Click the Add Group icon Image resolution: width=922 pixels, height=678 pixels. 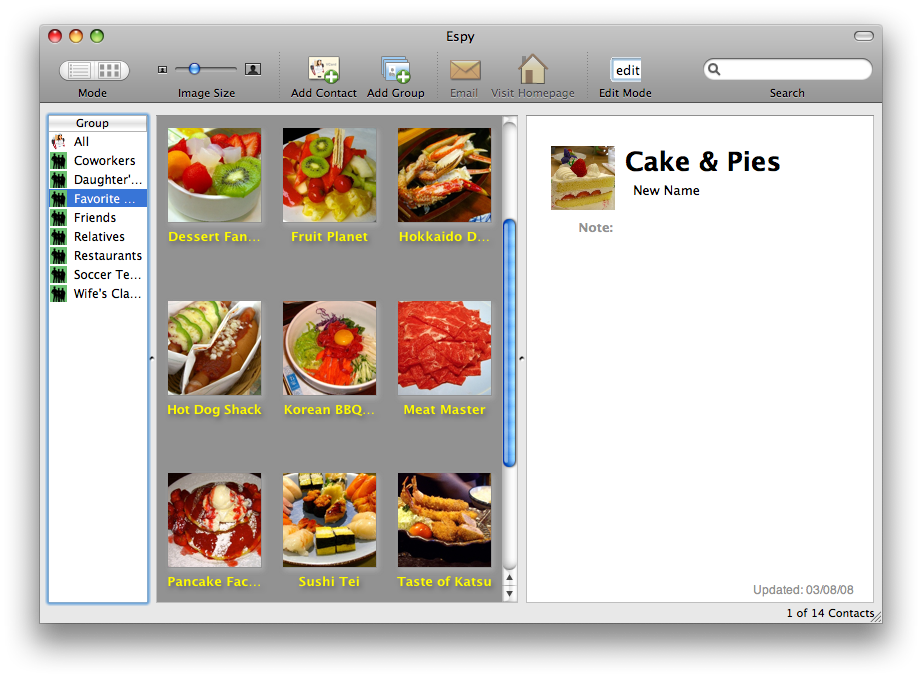(x=396, y=70)
